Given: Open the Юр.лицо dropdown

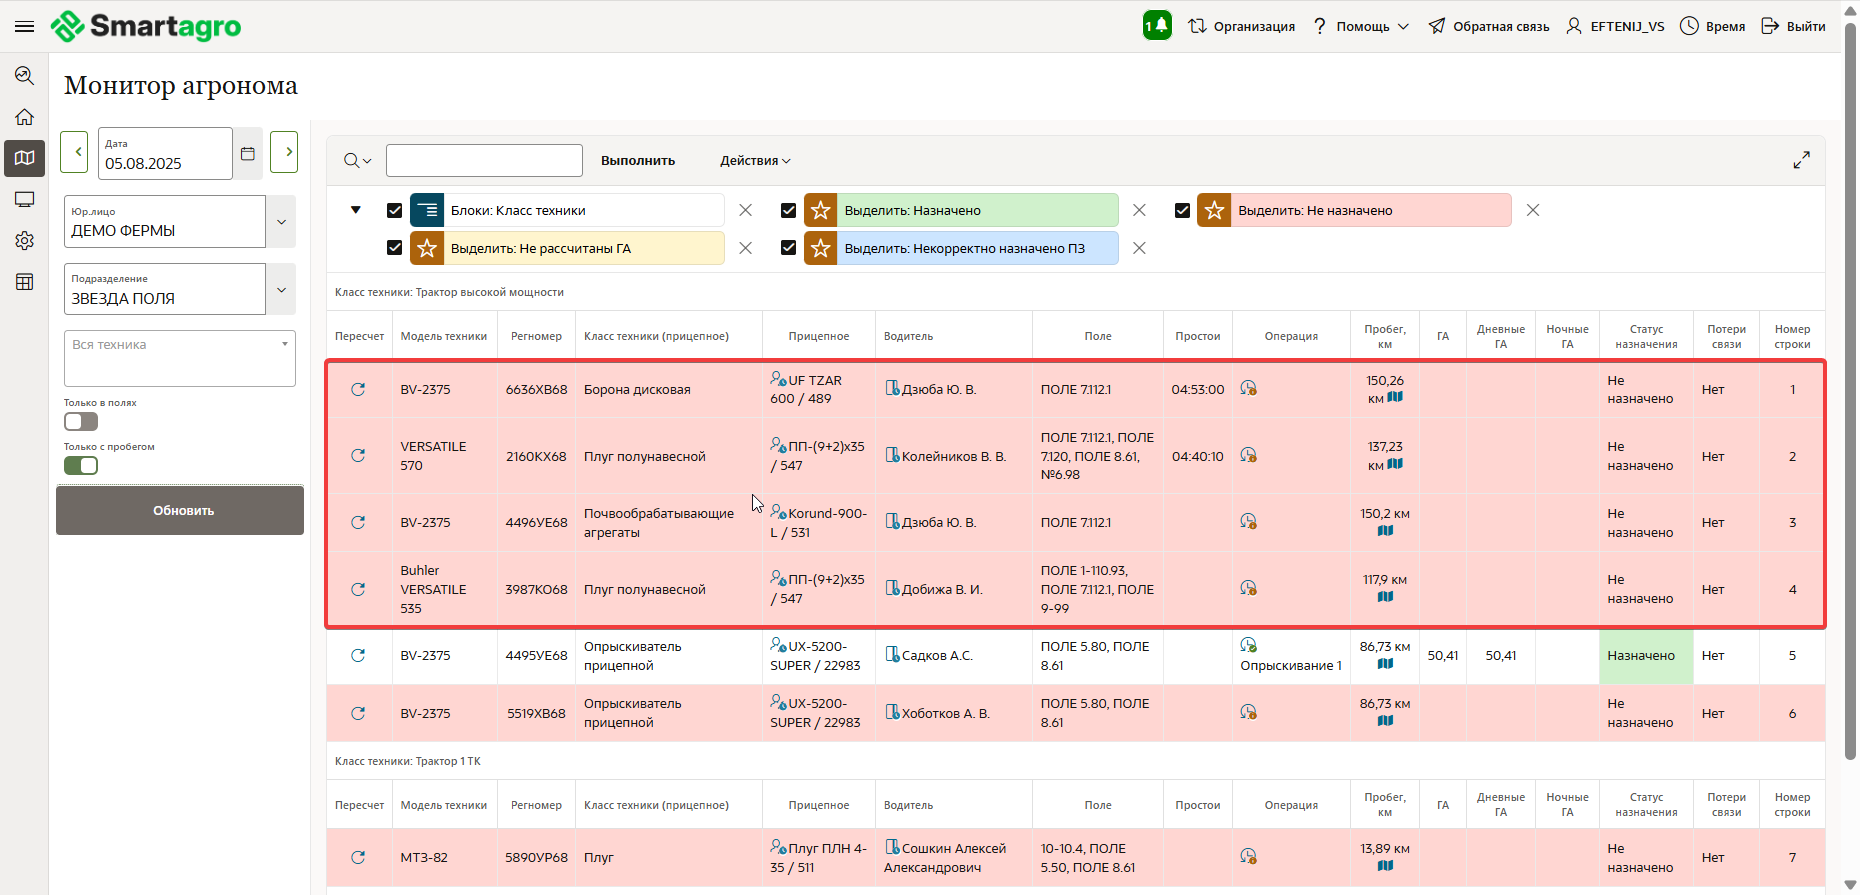Looking at the screenshot, I should [281, 222].
